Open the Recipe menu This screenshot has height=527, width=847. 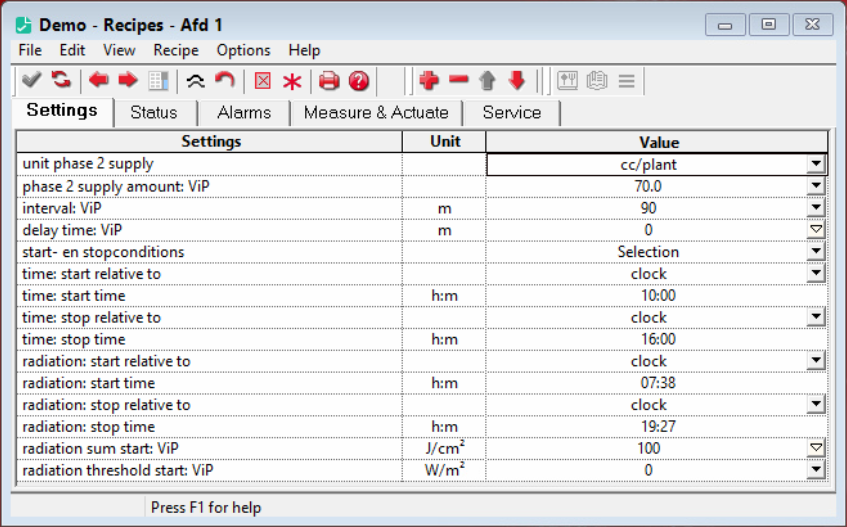176,50
